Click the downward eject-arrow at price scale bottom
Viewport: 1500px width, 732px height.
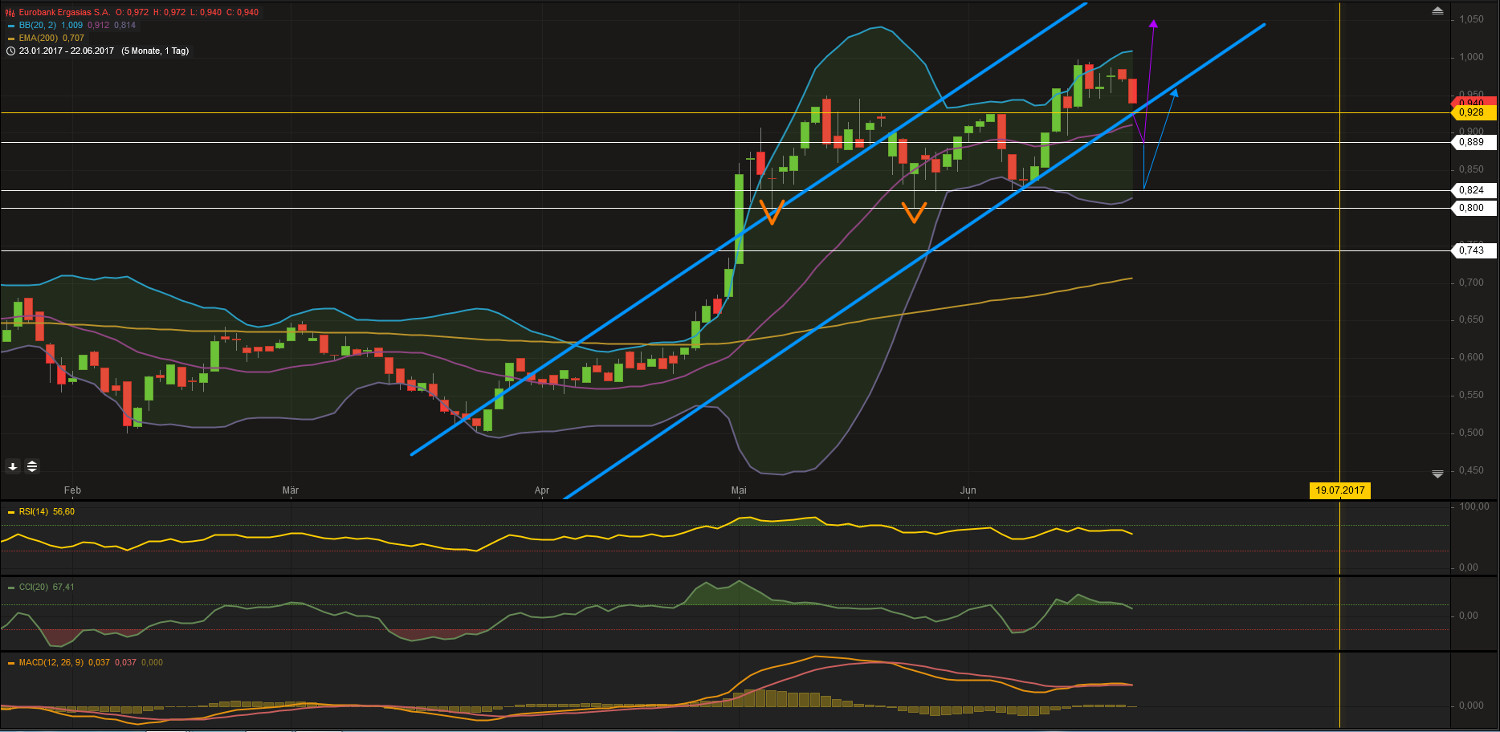coord(1437,473)
